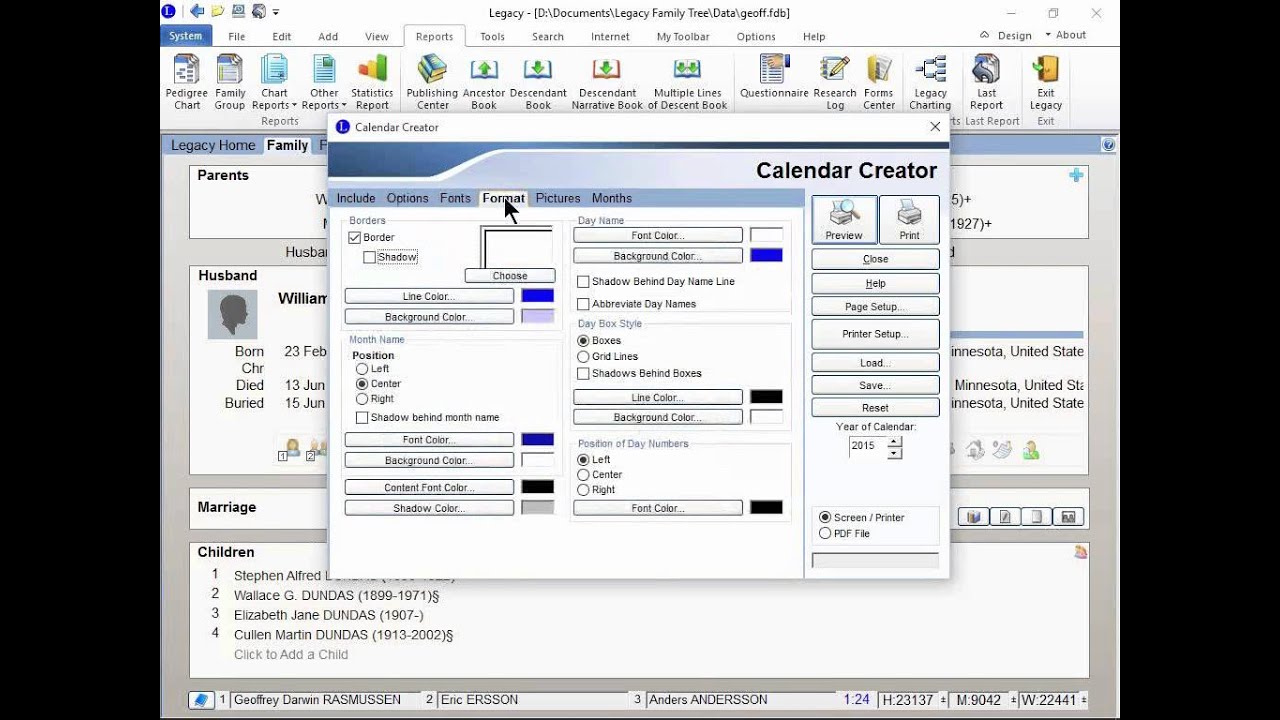Enable Shadow behind month name
Image resolution: width=1280 pixels, height=720 pixels.
click(362, 418)
